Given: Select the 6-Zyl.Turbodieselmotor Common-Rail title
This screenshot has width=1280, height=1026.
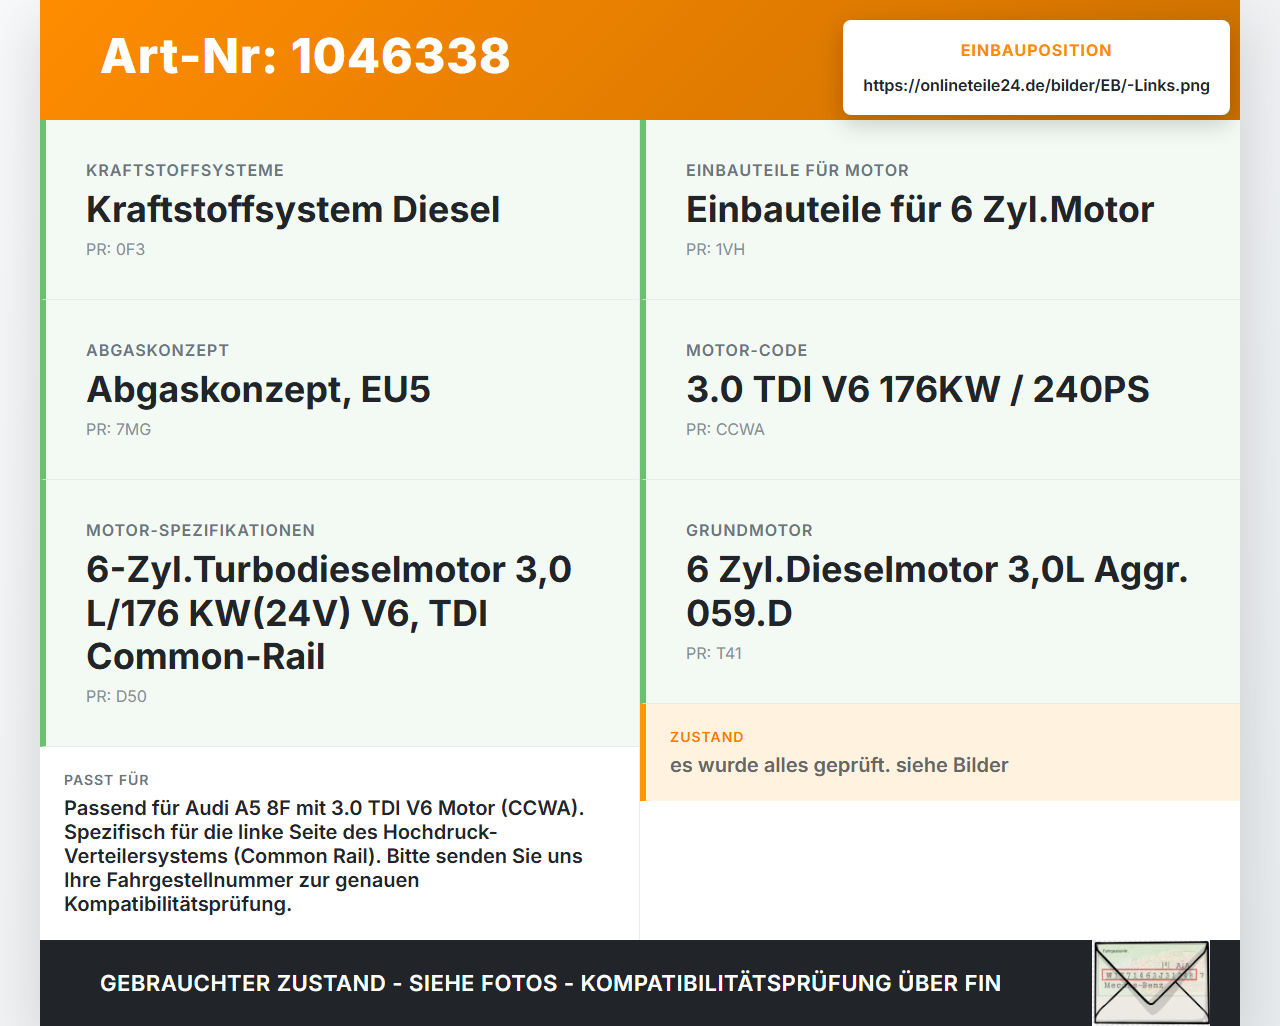Looking at the screenshot, I should 329,613.
